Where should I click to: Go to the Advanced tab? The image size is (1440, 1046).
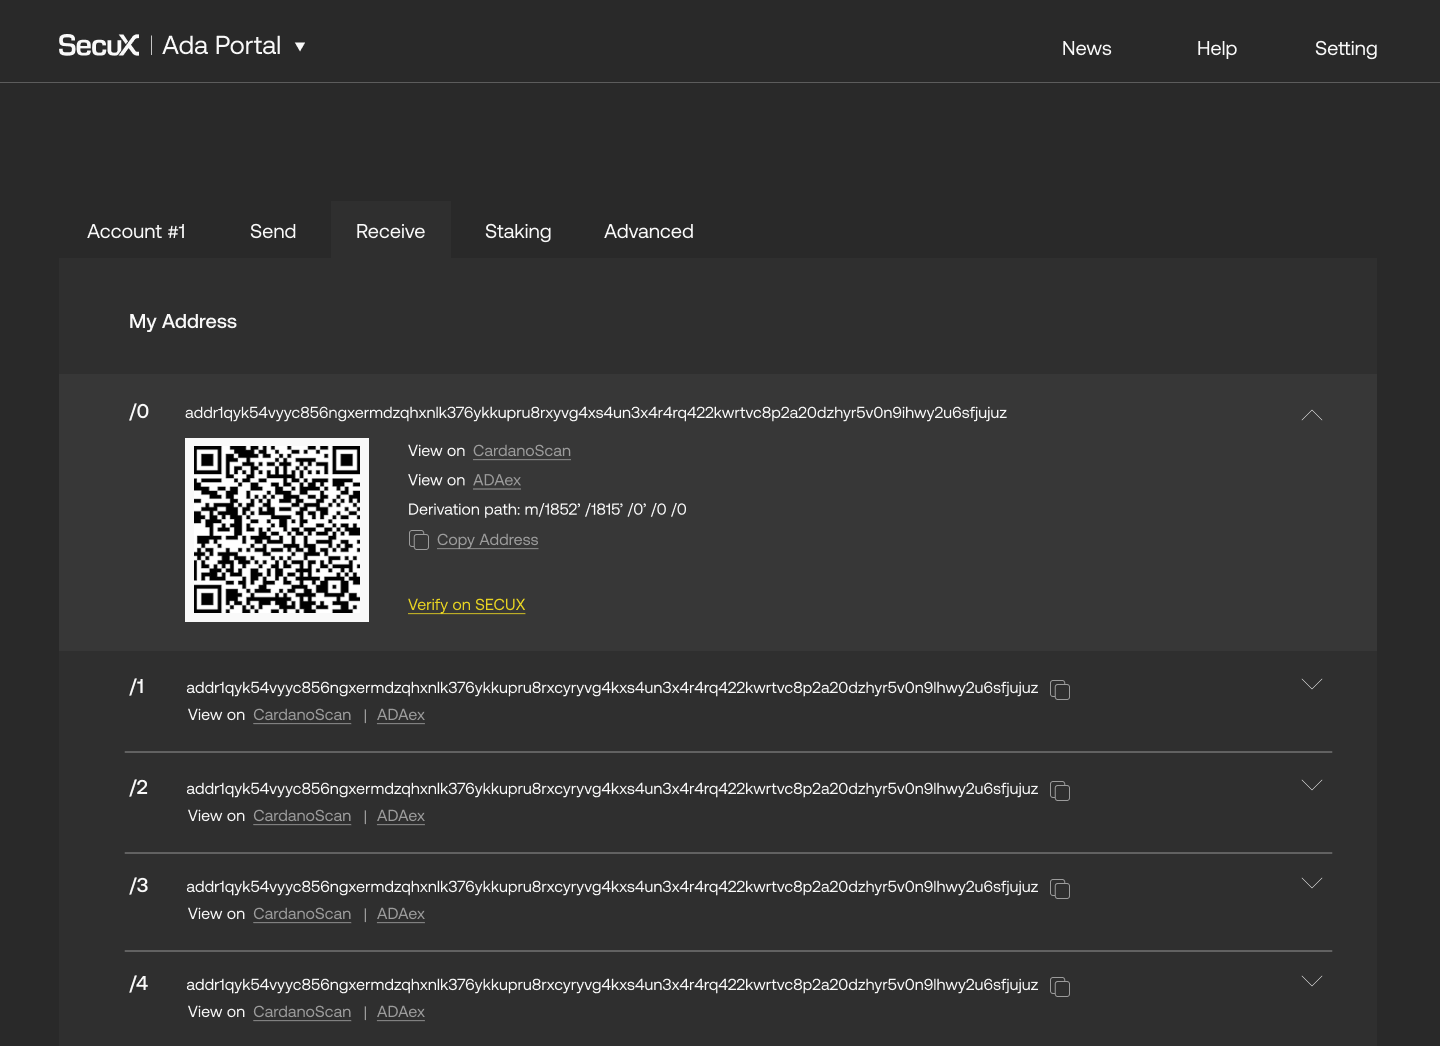click(649, 231)
